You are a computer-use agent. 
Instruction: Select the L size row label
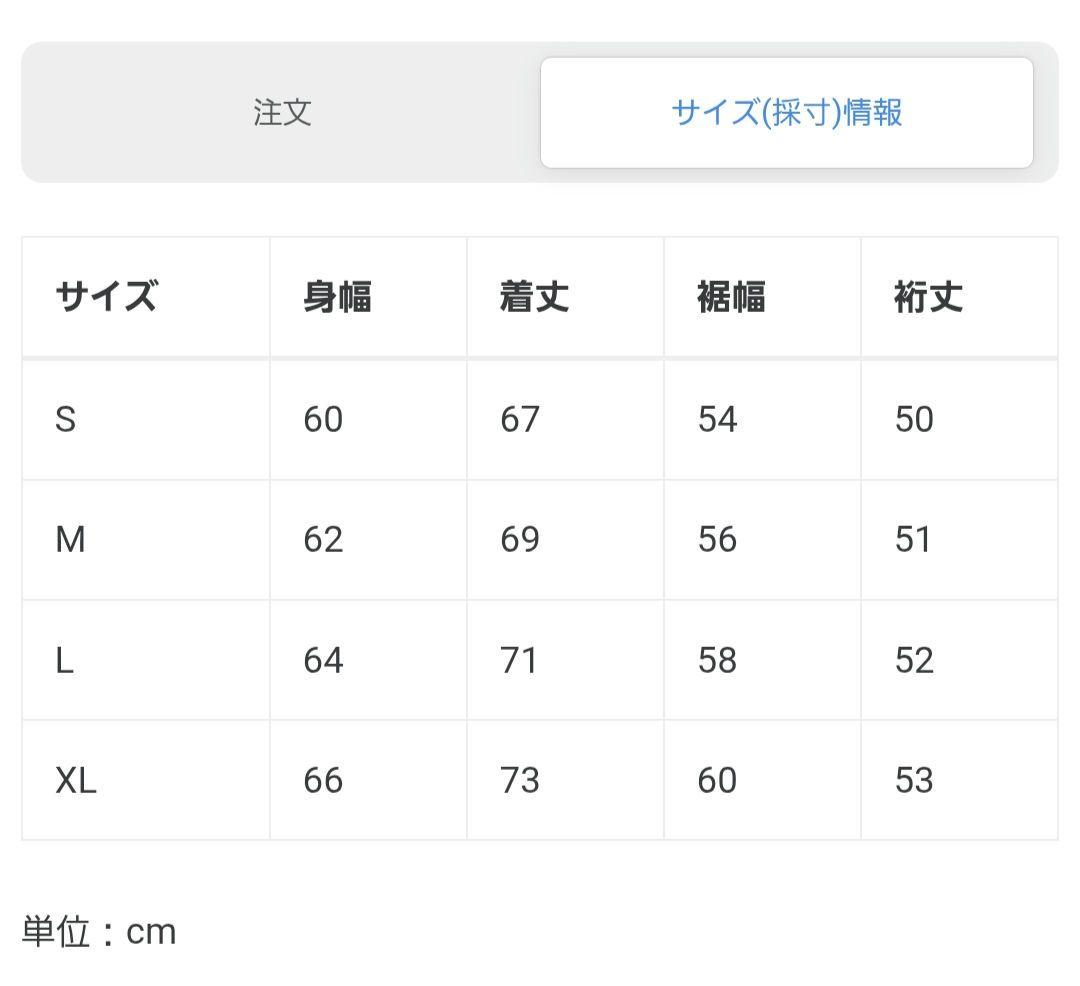click(x=64, y=660)
